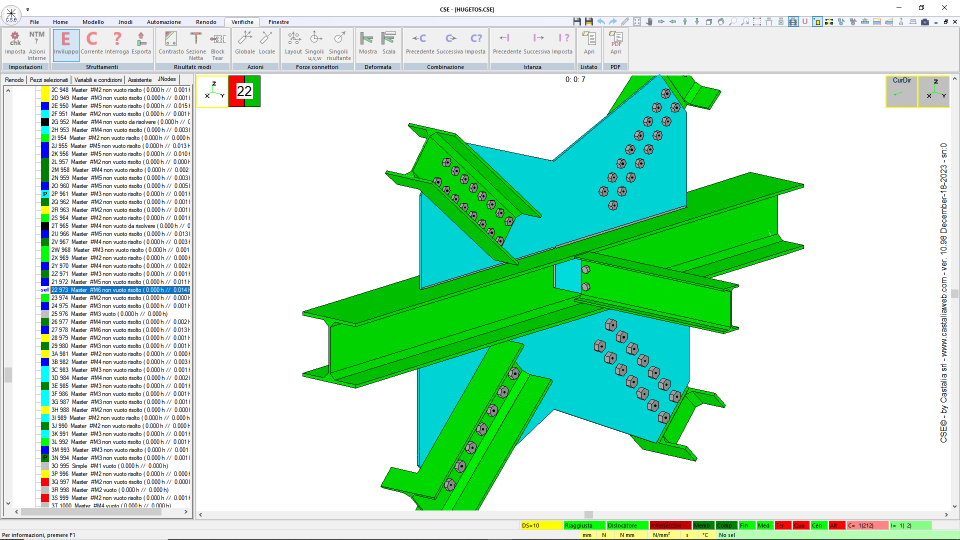Select the Pezzi selezionati panel tab
This screenshot has height=540, width=960.
(x=49, y=80)
